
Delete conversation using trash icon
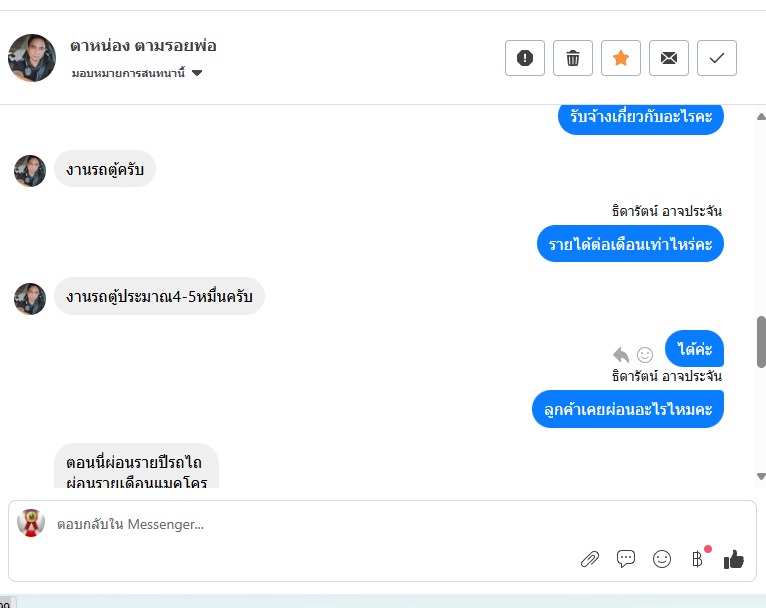[x=573, y=58]
